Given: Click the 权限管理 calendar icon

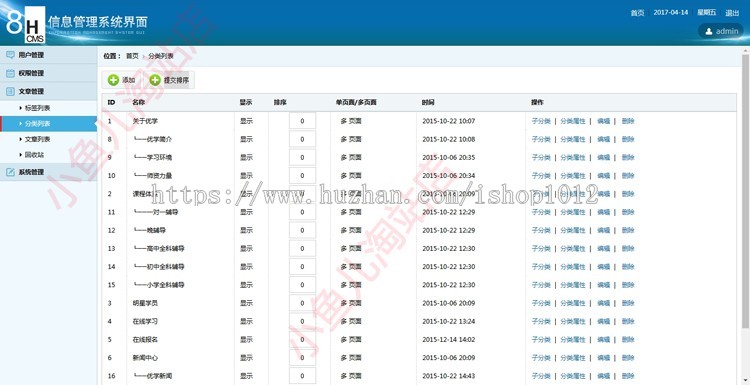Looking at the screenshot, I should [x=10, y=73].
